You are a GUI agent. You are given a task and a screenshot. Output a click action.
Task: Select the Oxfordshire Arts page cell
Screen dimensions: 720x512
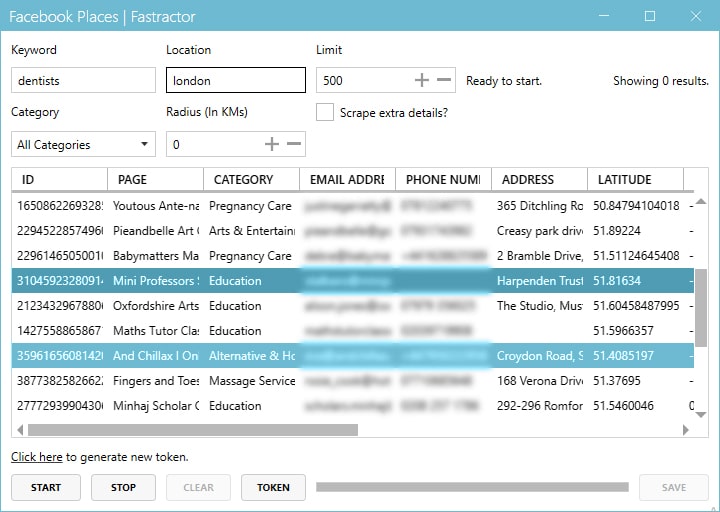(156, 305)
